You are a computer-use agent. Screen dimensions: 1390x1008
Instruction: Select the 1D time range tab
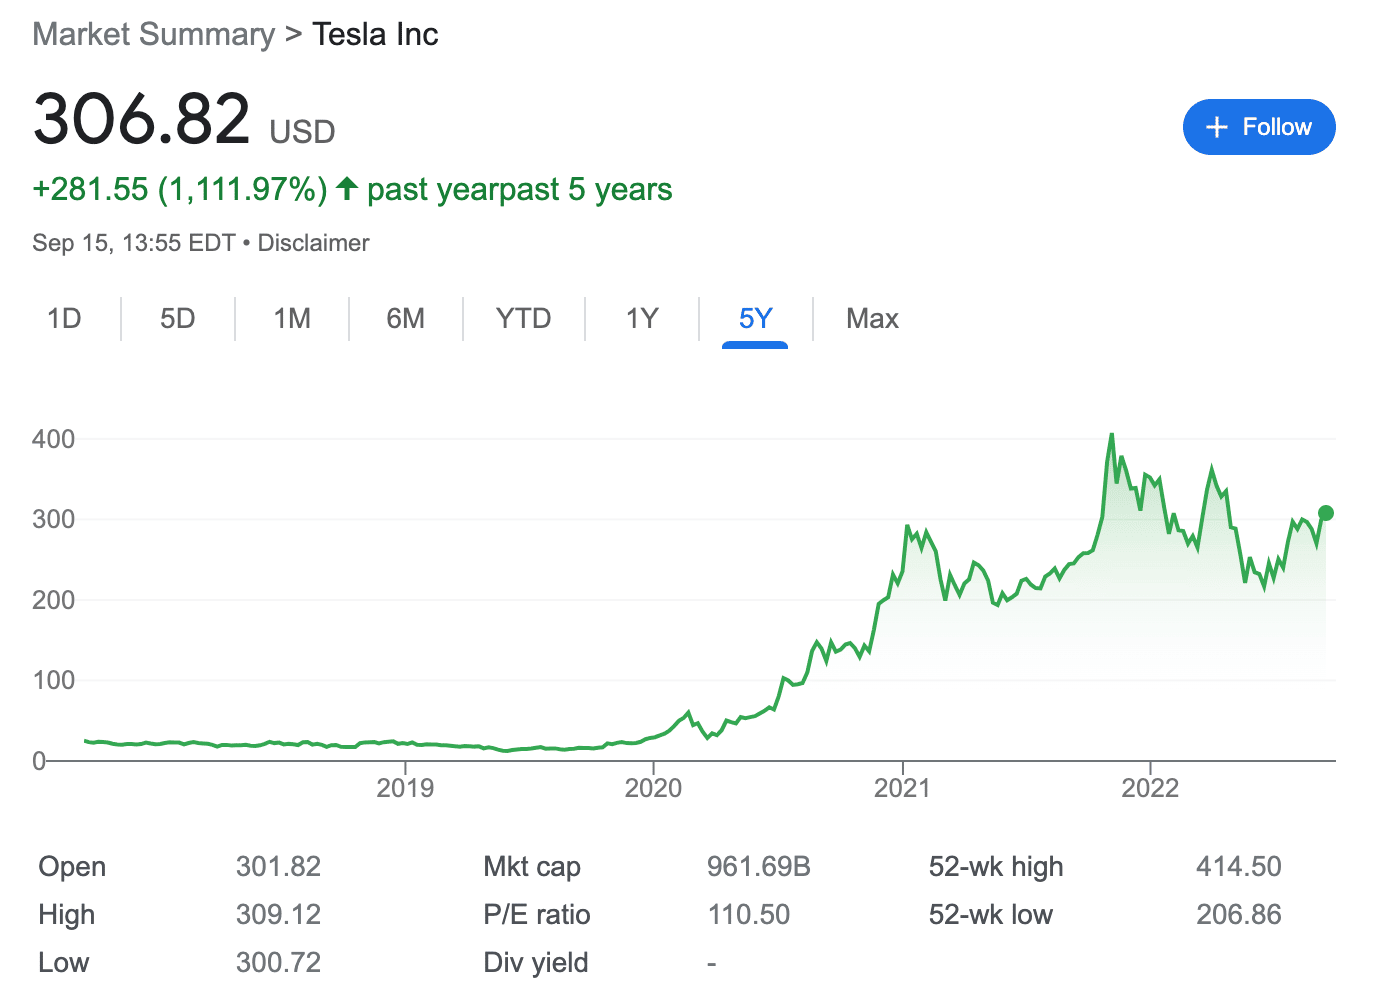tap(64, 318)
